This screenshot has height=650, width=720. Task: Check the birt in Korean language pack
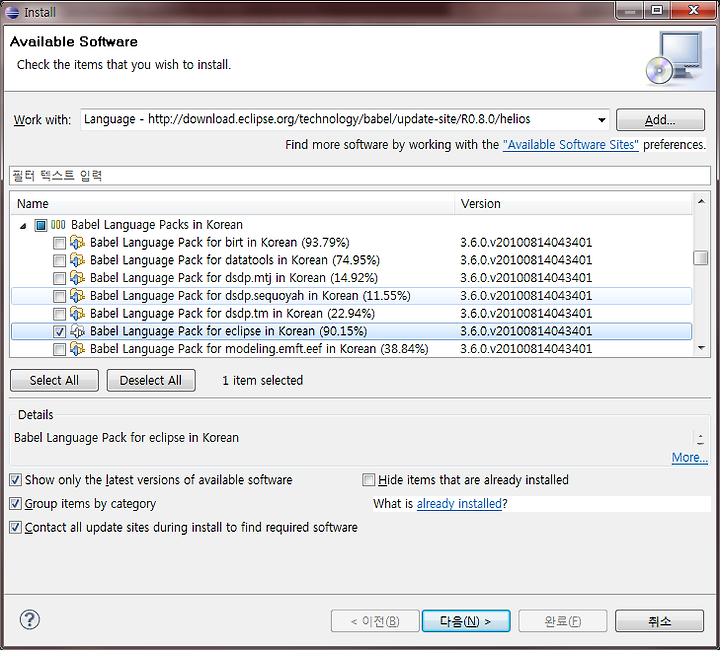(59, 243)
